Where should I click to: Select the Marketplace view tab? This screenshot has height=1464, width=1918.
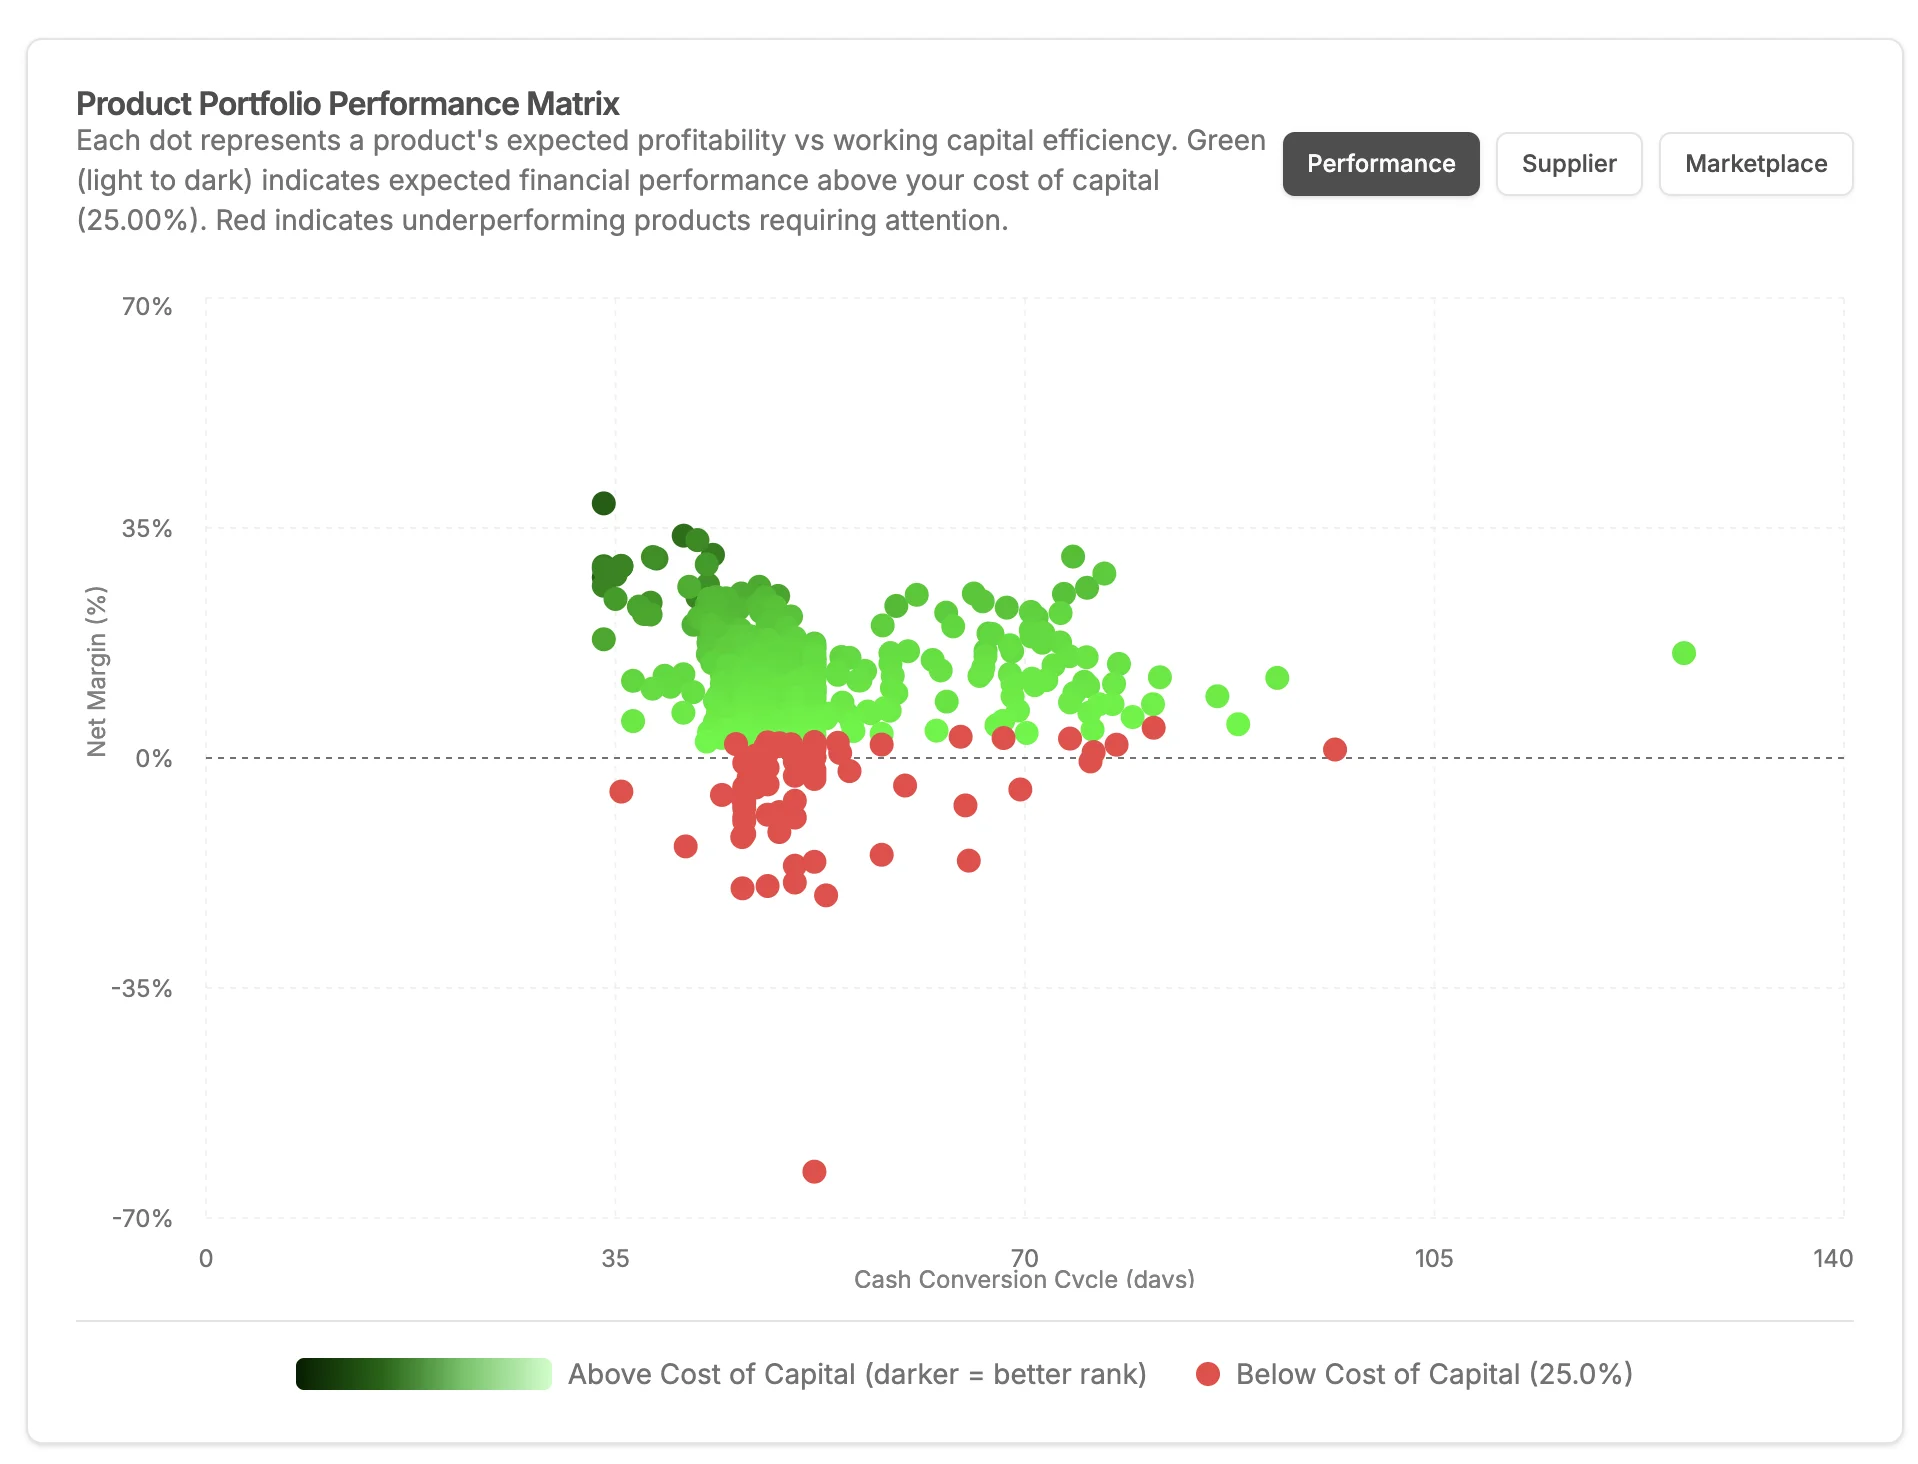pyautogui.click(x=1755, y=164)
